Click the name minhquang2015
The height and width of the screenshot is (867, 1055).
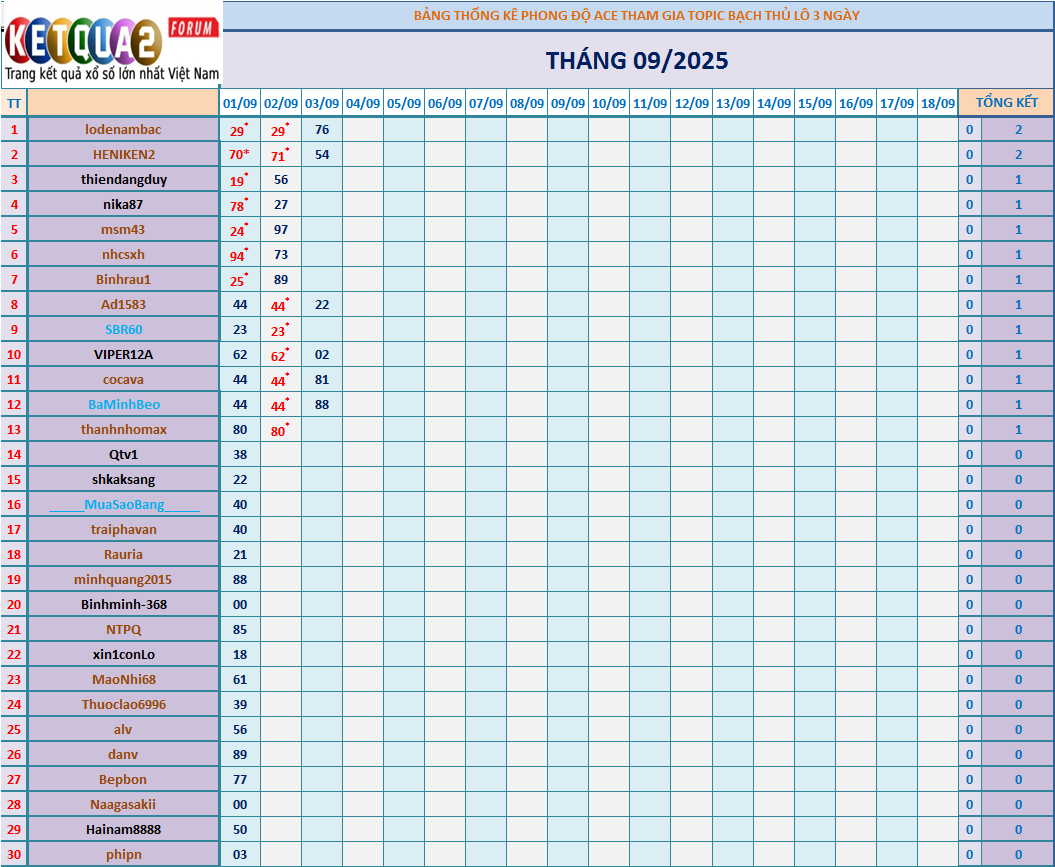click(x=123, y=580)
